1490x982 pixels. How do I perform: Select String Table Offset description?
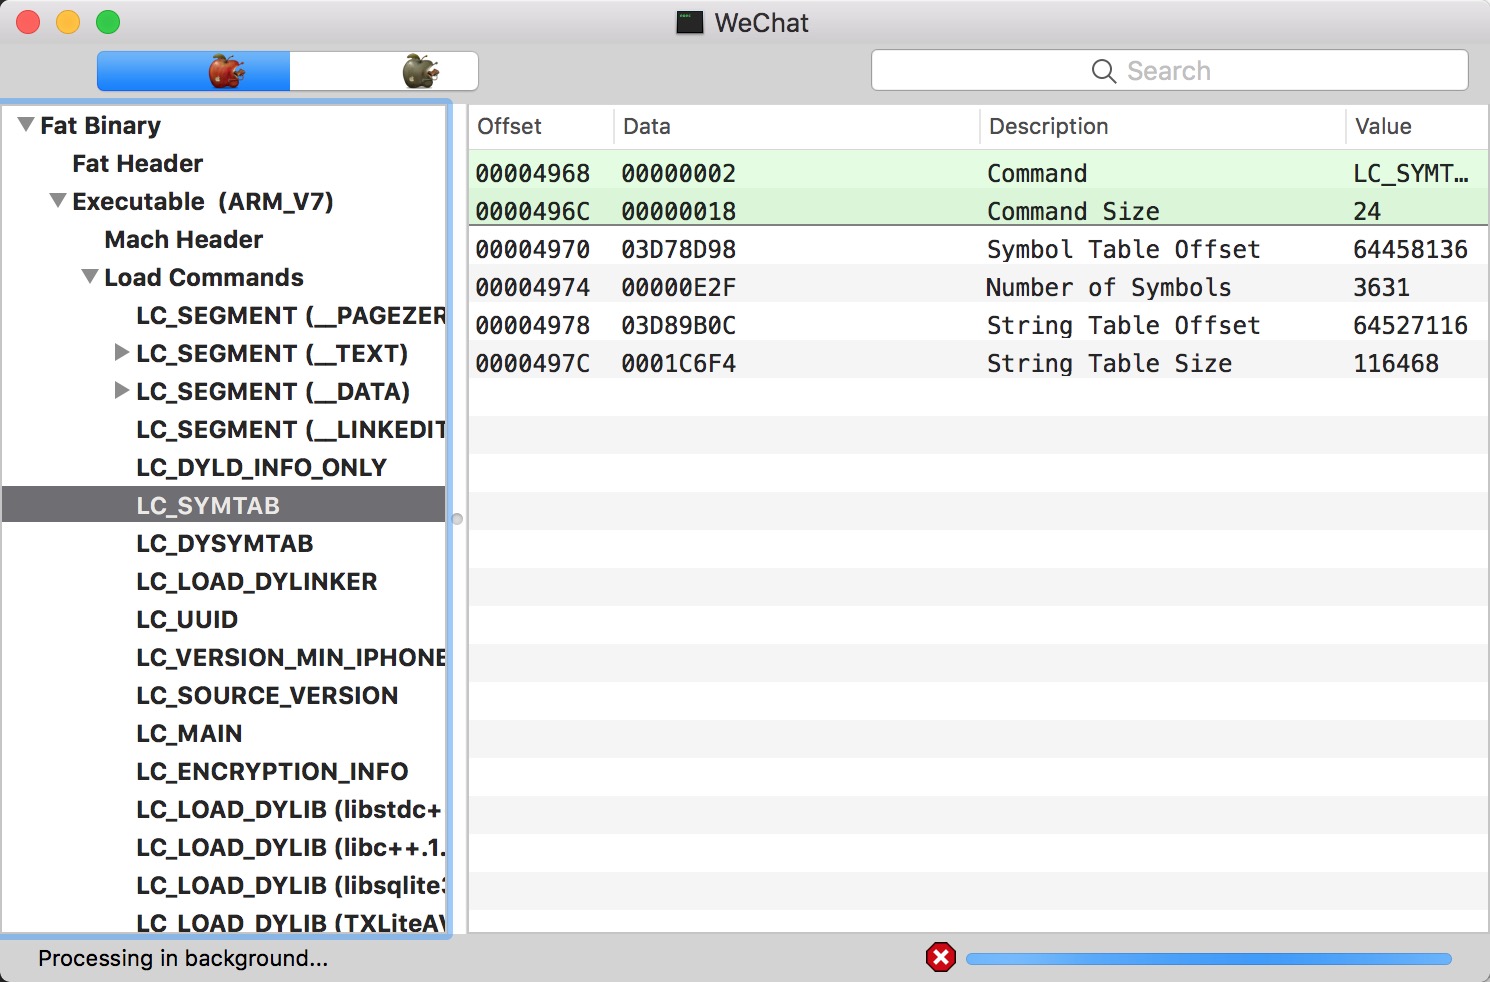[x=1124, y=325]
